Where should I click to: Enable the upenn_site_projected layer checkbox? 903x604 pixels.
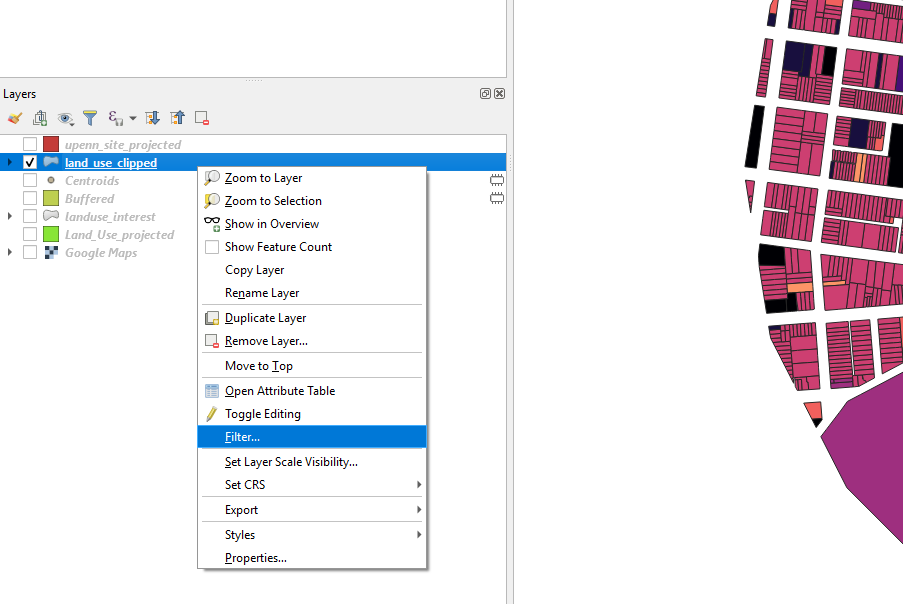pyautogui.click(x=30, y=145)
